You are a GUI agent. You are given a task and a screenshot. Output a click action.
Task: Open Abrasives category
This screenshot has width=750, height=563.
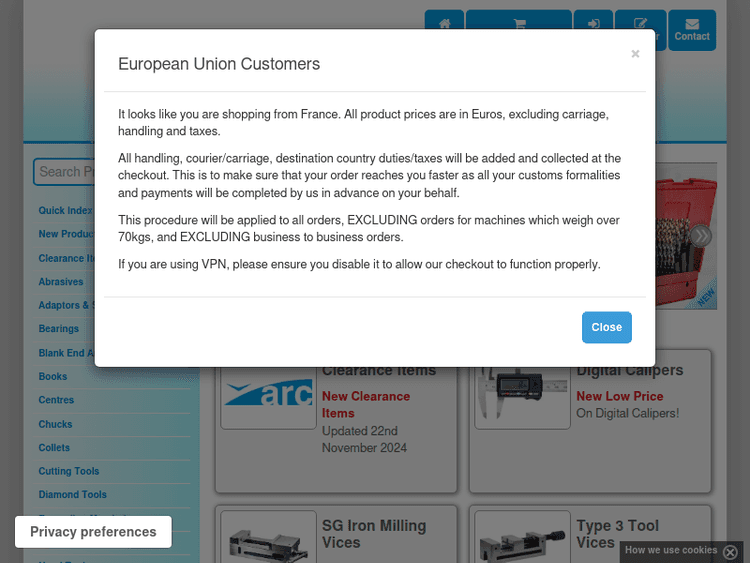click(61, 282)
